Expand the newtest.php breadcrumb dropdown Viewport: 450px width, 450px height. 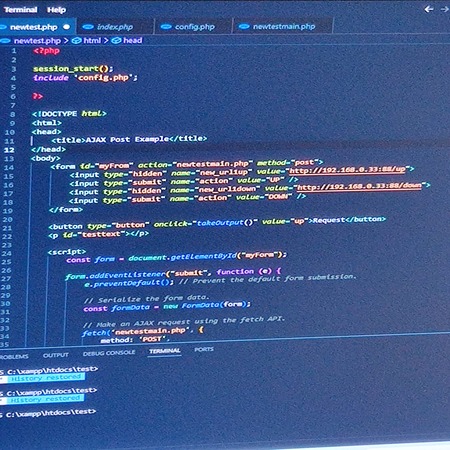[x=37, y=41]
